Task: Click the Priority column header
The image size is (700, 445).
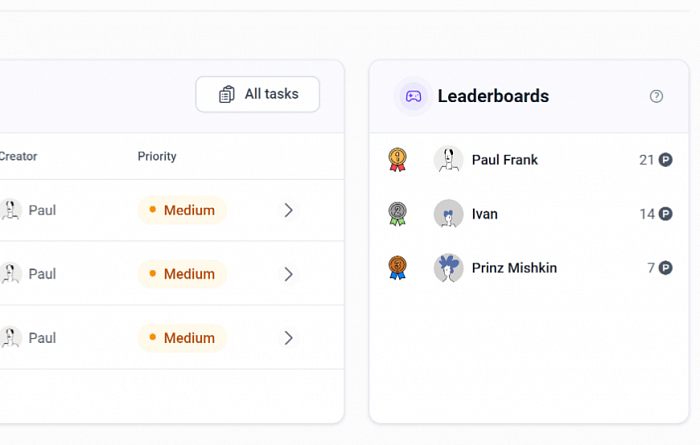Action: pos(157,156)
